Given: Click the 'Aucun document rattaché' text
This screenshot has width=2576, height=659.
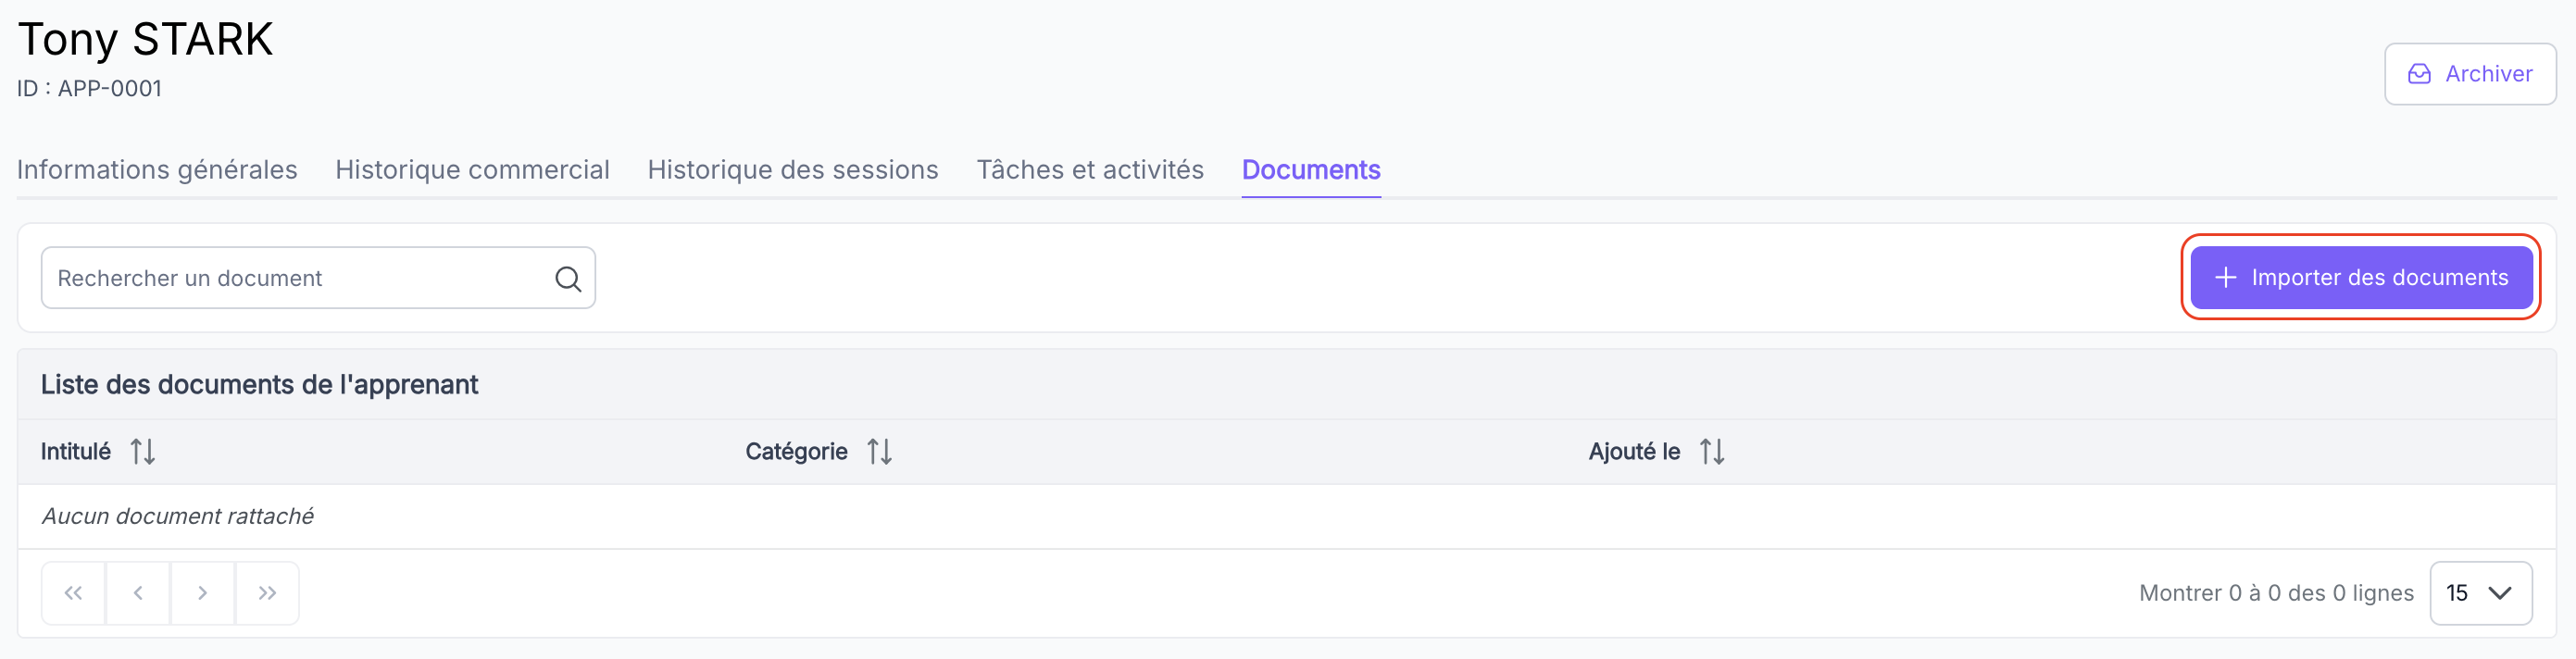Looking at the screenshot, I should (177, 516).
